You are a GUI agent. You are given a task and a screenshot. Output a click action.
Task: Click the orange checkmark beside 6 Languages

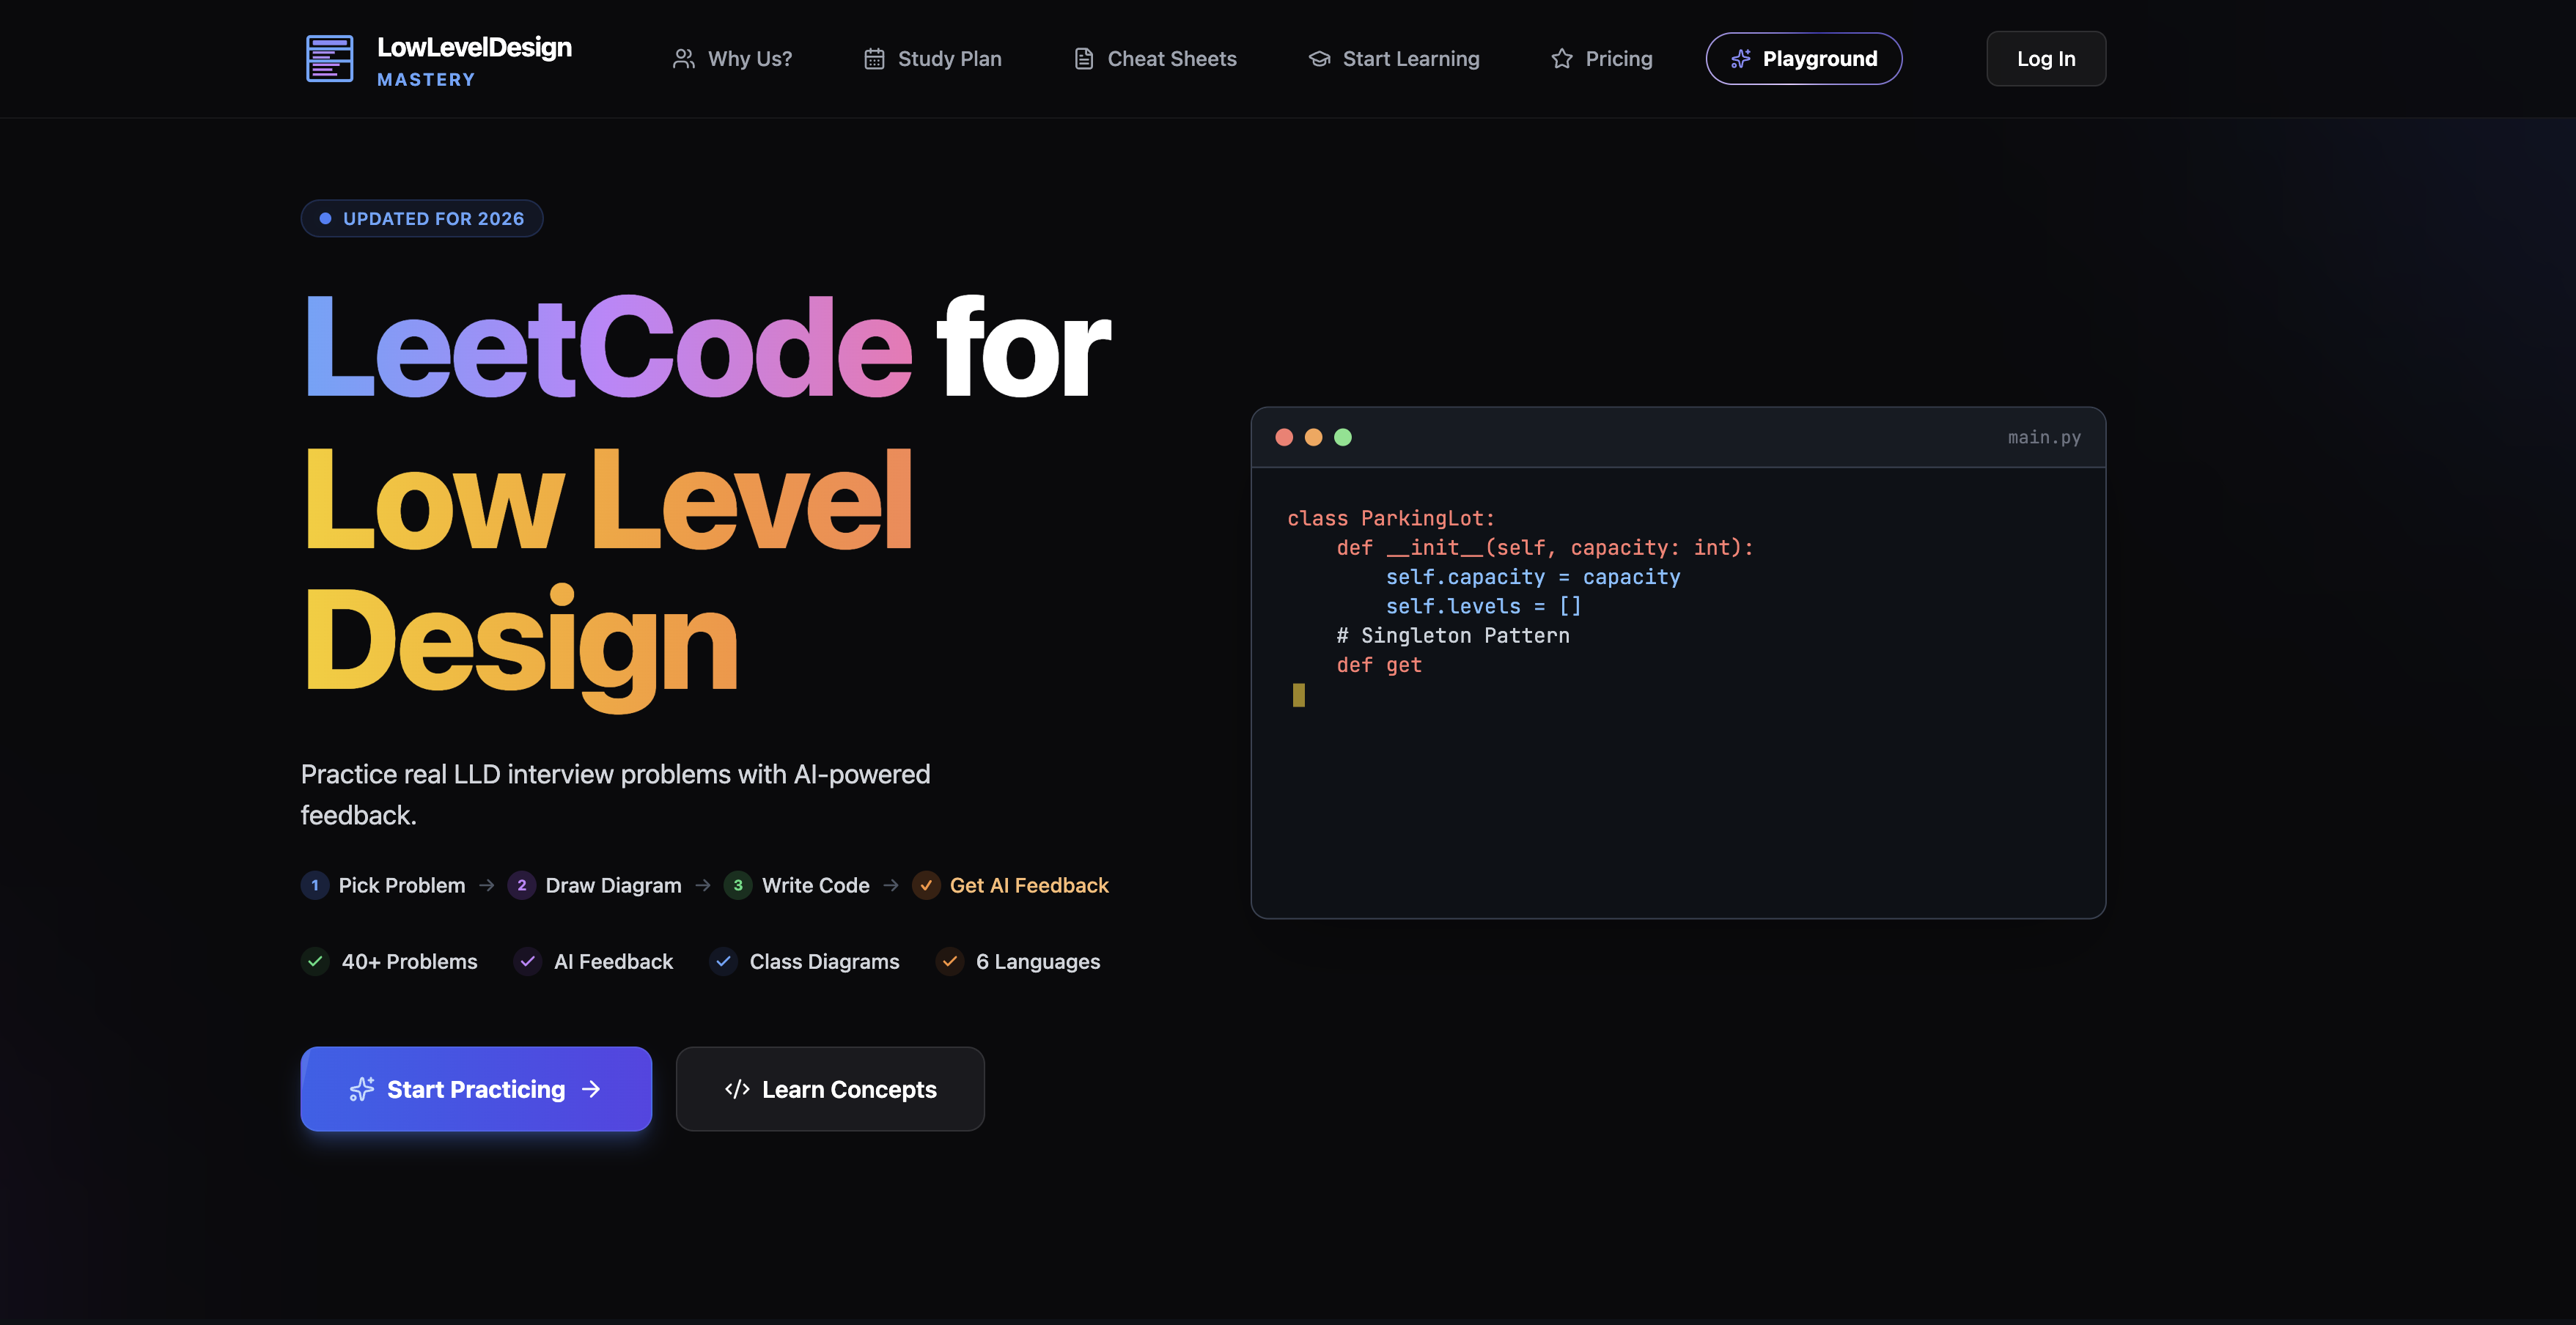[949, 961]
